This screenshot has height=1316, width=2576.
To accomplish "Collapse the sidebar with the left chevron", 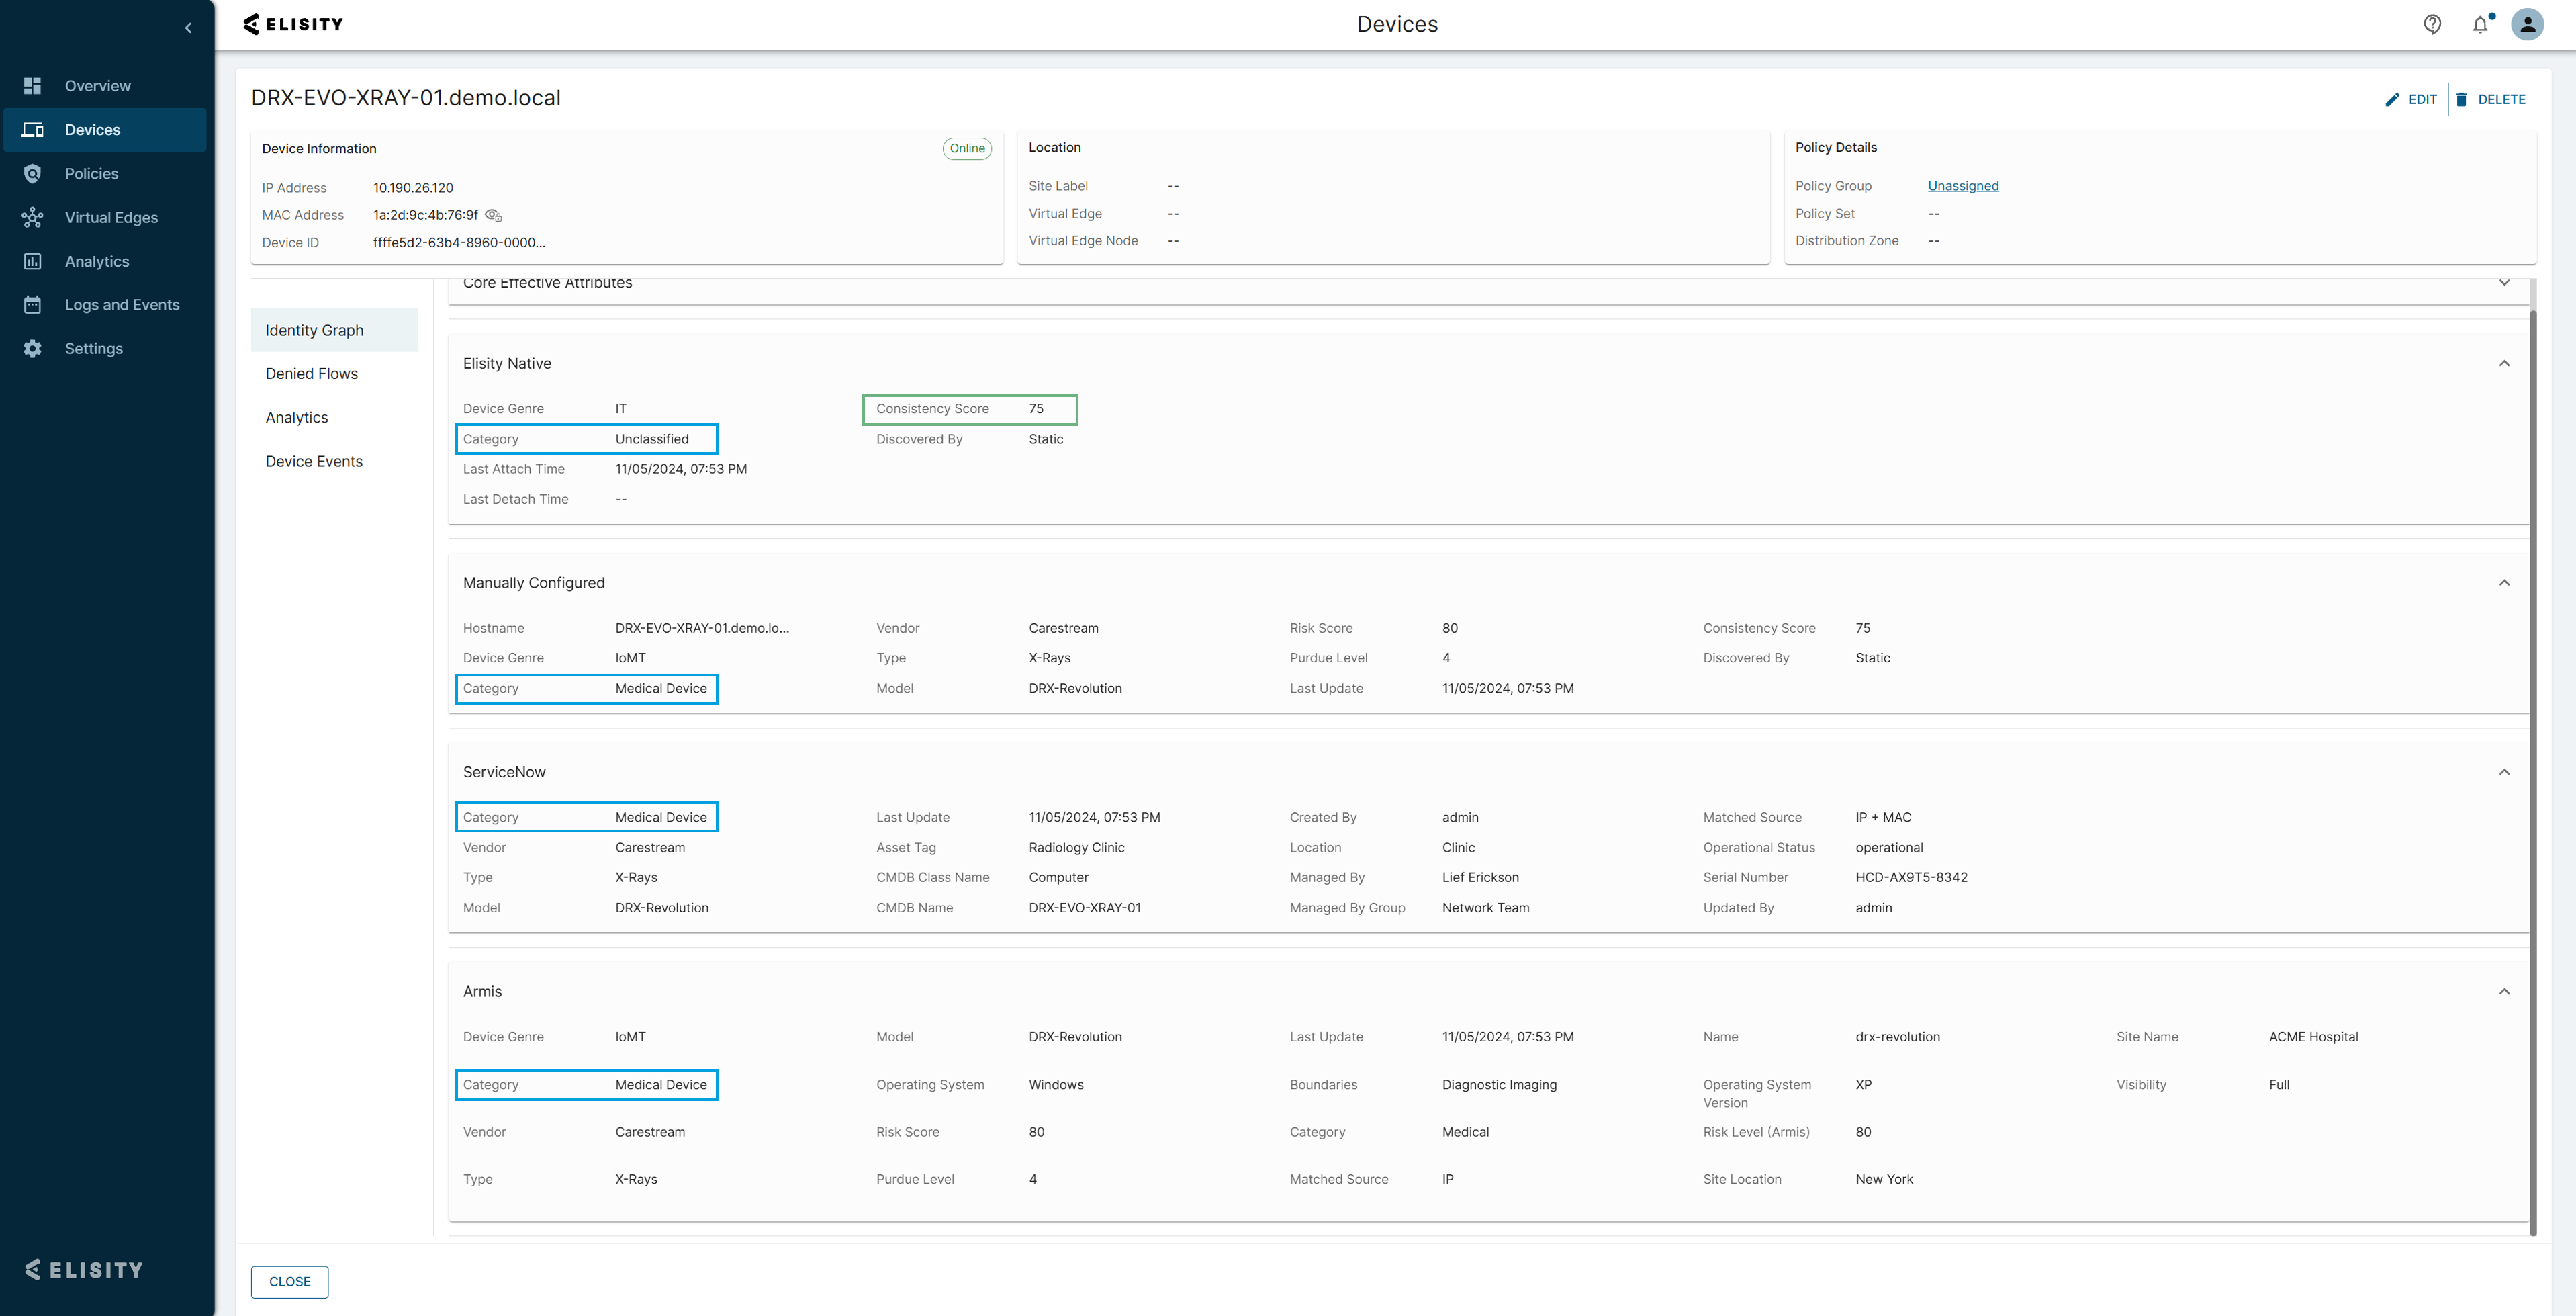I will (188, 28).
